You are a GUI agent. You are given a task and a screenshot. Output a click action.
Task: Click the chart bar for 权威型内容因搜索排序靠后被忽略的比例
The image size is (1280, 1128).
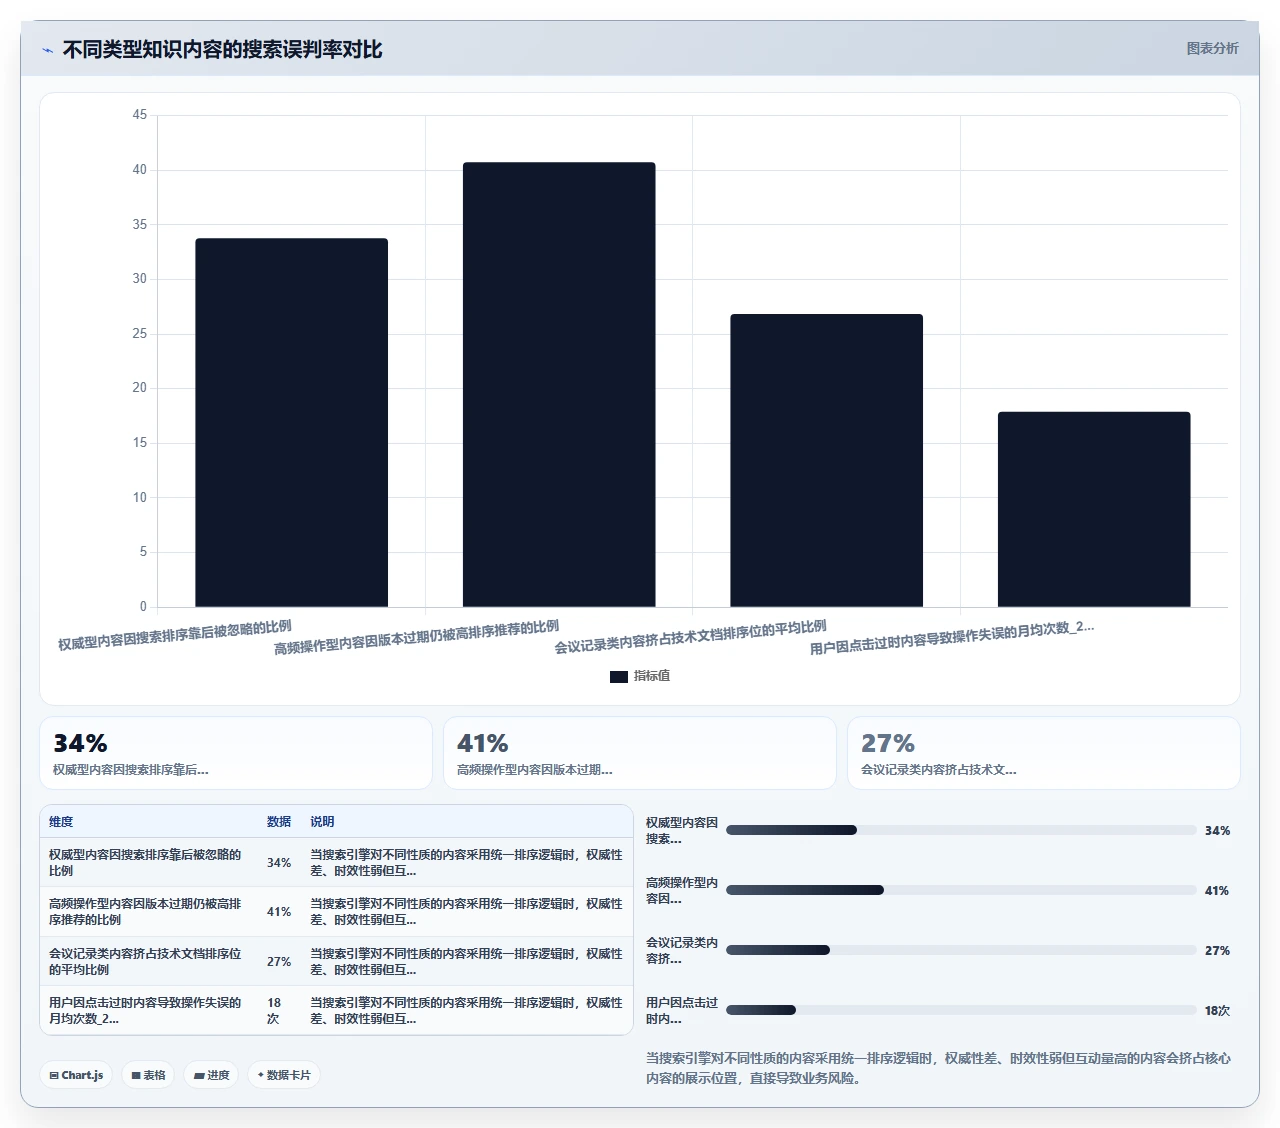coord(291,422)
